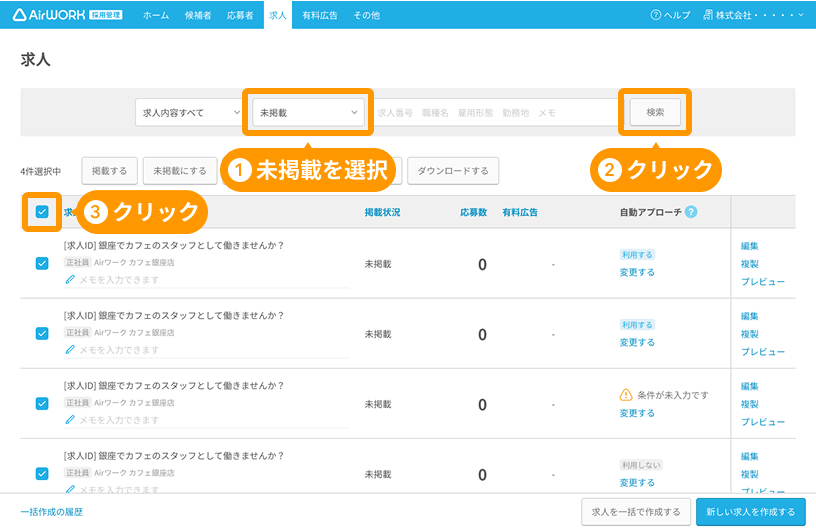The image size is (816, 531).
Task: Click the 利用する tag in second job row
Action: click(637, 325)
